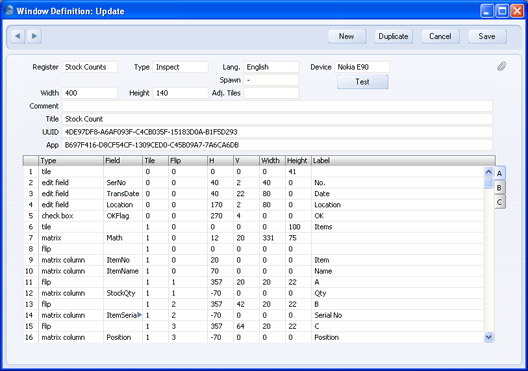The width and height of the screenshot is (528, 371).
Task: Click 'Position' field cell in row 16
Action: 123,337
